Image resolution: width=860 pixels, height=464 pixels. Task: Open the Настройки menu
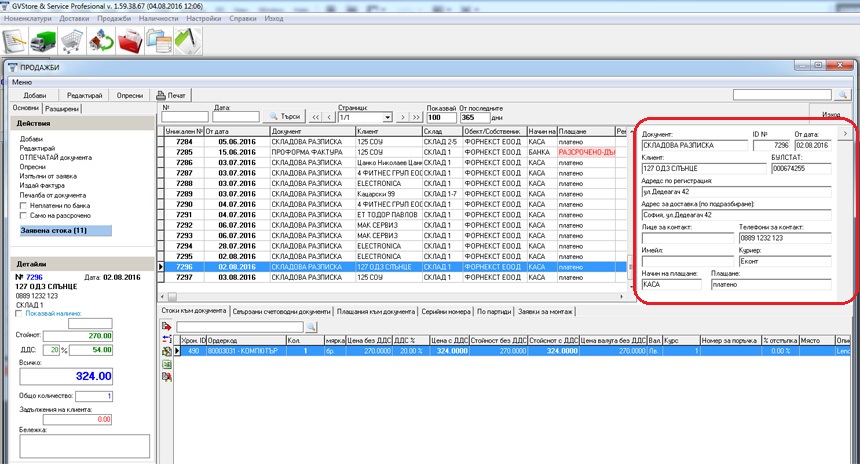click(x=203, y=18)
